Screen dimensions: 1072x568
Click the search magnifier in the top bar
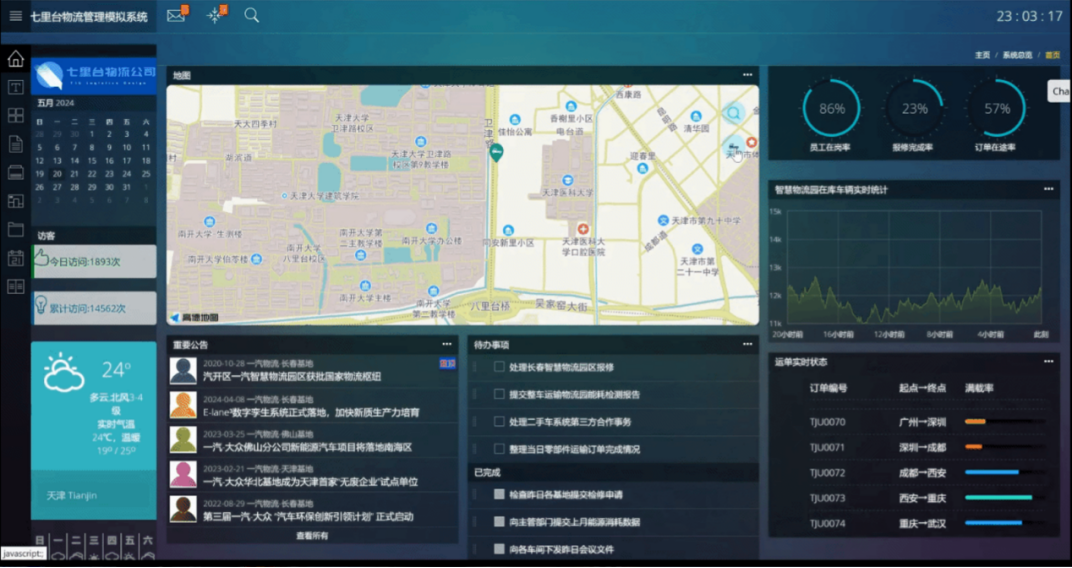[x=251, y=16]
